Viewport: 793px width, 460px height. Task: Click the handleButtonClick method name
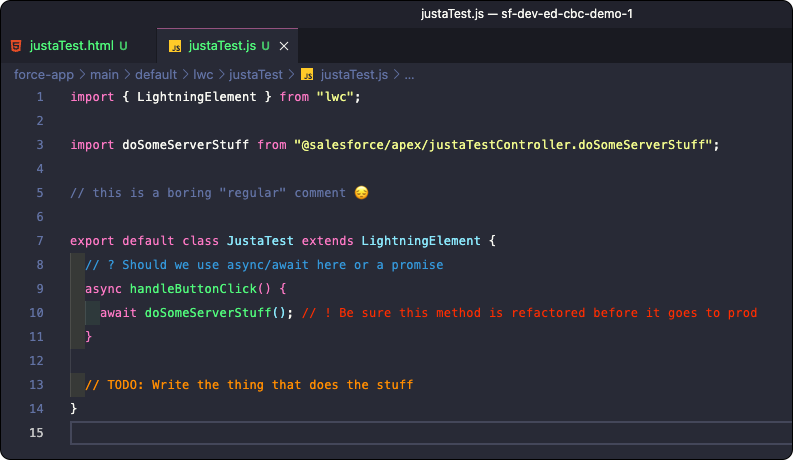point(193,289)
